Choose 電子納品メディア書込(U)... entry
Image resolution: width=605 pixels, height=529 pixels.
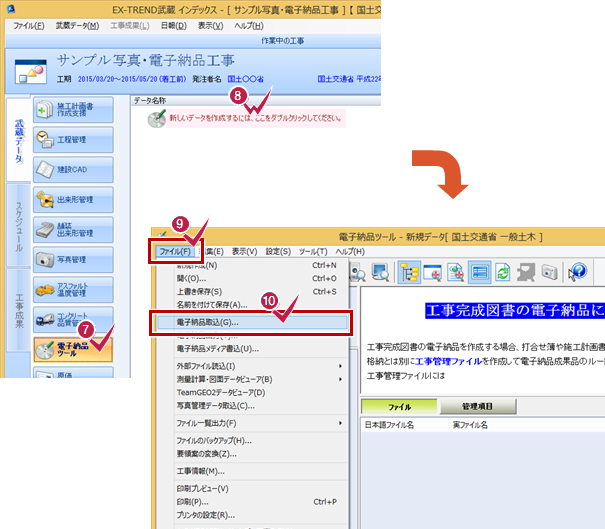[253, 349]
